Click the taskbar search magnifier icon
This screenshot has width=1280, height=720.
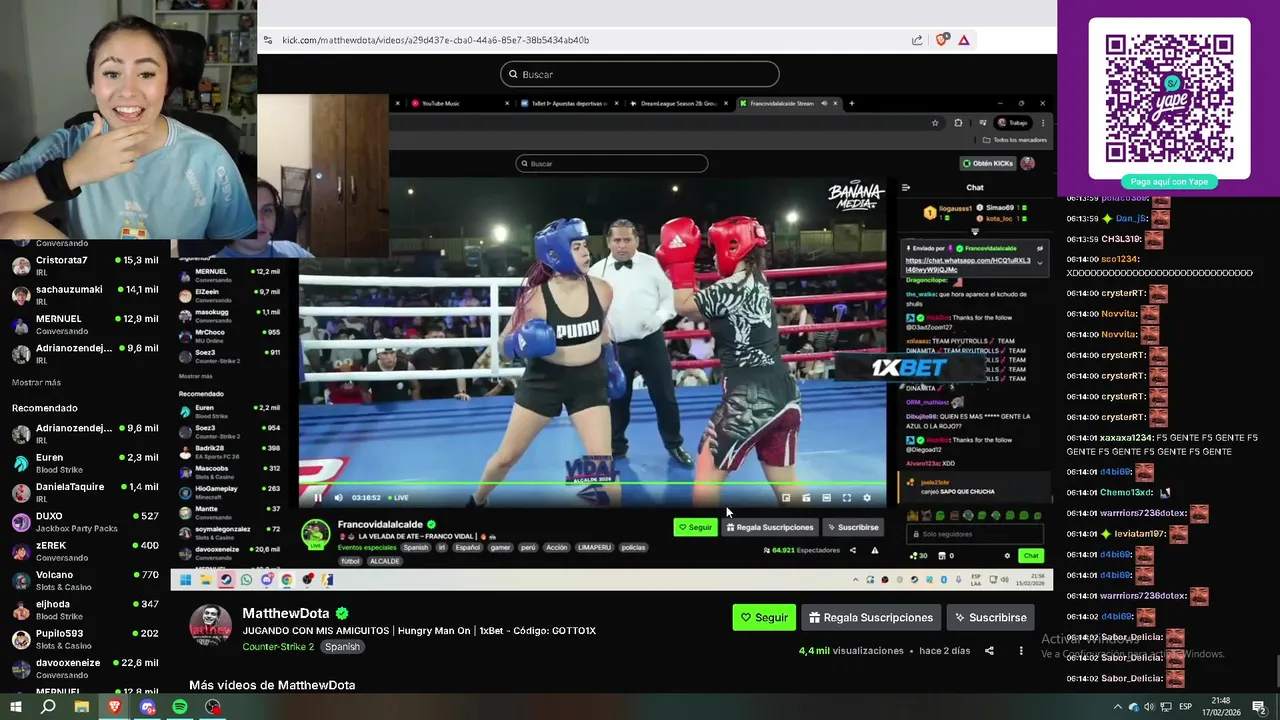pos(48,707)
